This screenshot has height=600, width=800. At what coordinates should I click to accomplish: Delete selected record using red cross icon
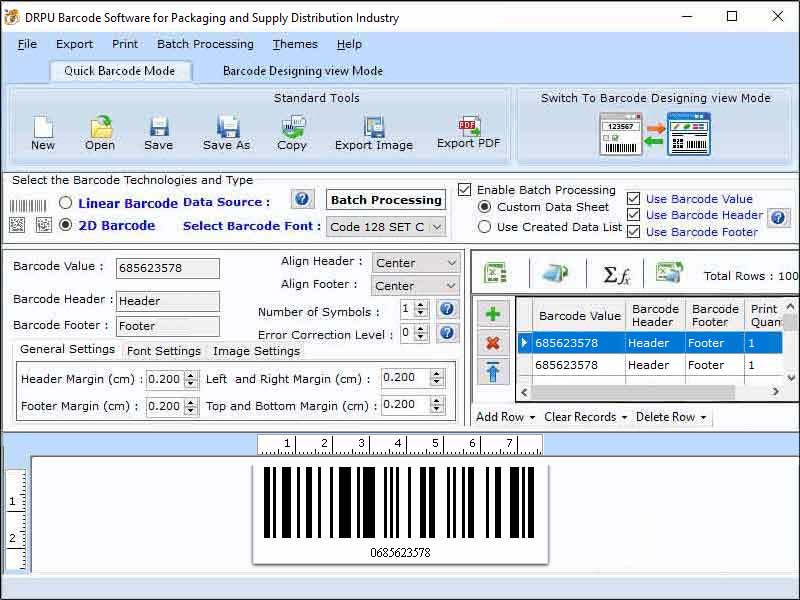click(492, 342)
